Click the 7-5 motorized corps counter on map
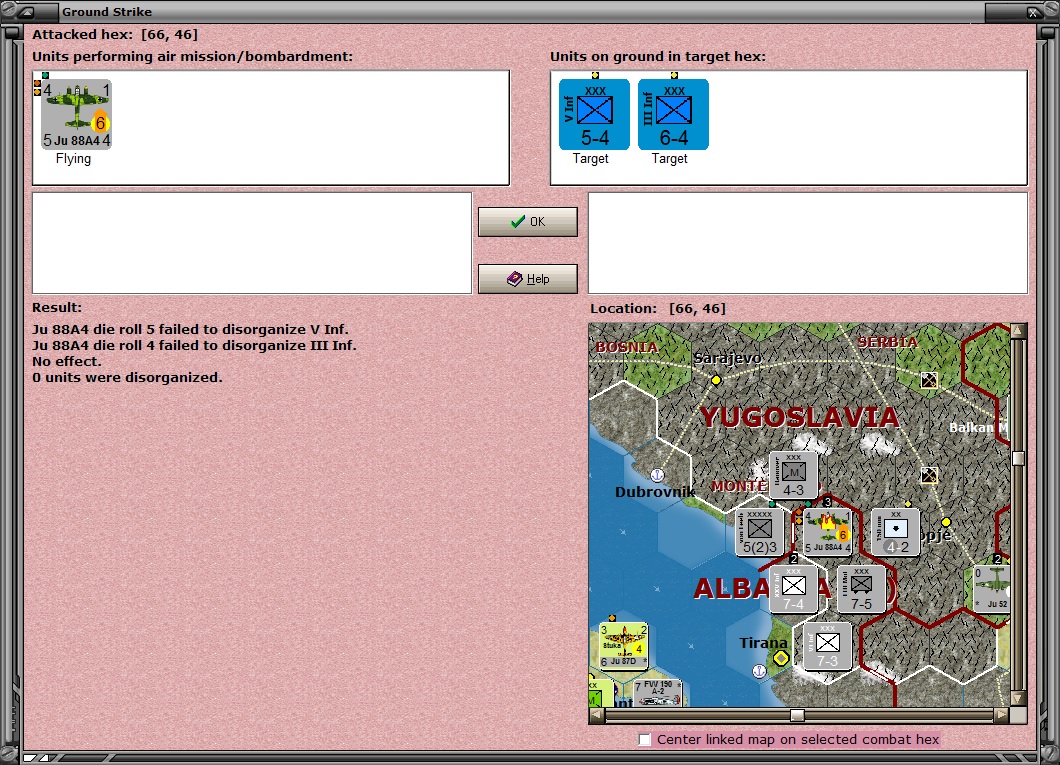The height and width of the screenshot is (765, 1060). [861, 589]
